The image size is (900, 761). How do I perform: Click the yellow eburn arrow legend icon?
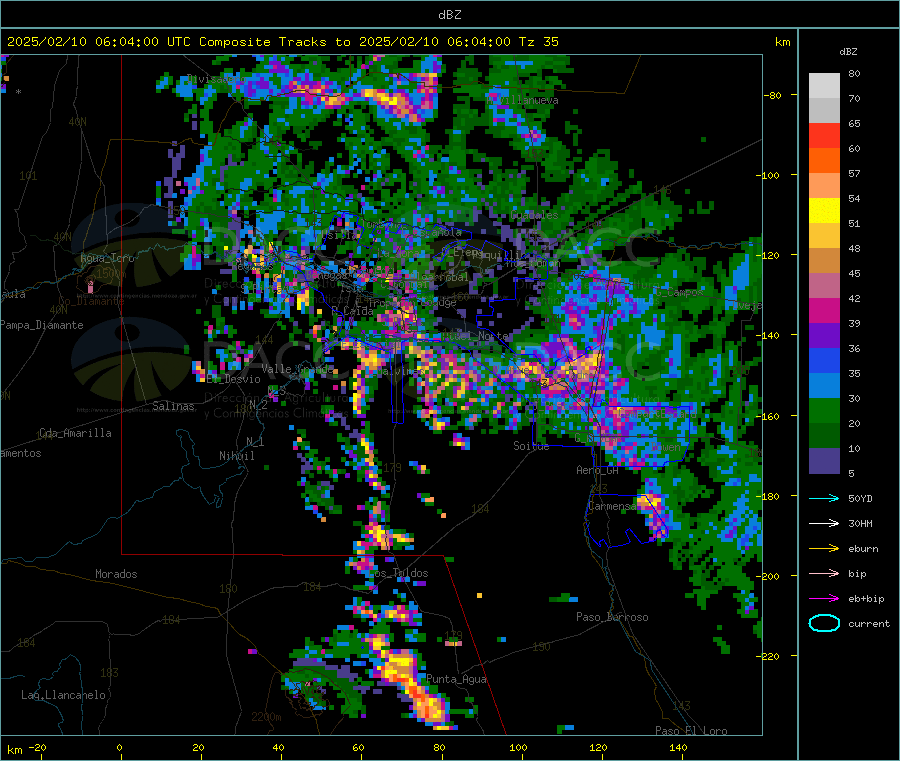[x=824, y=549]
